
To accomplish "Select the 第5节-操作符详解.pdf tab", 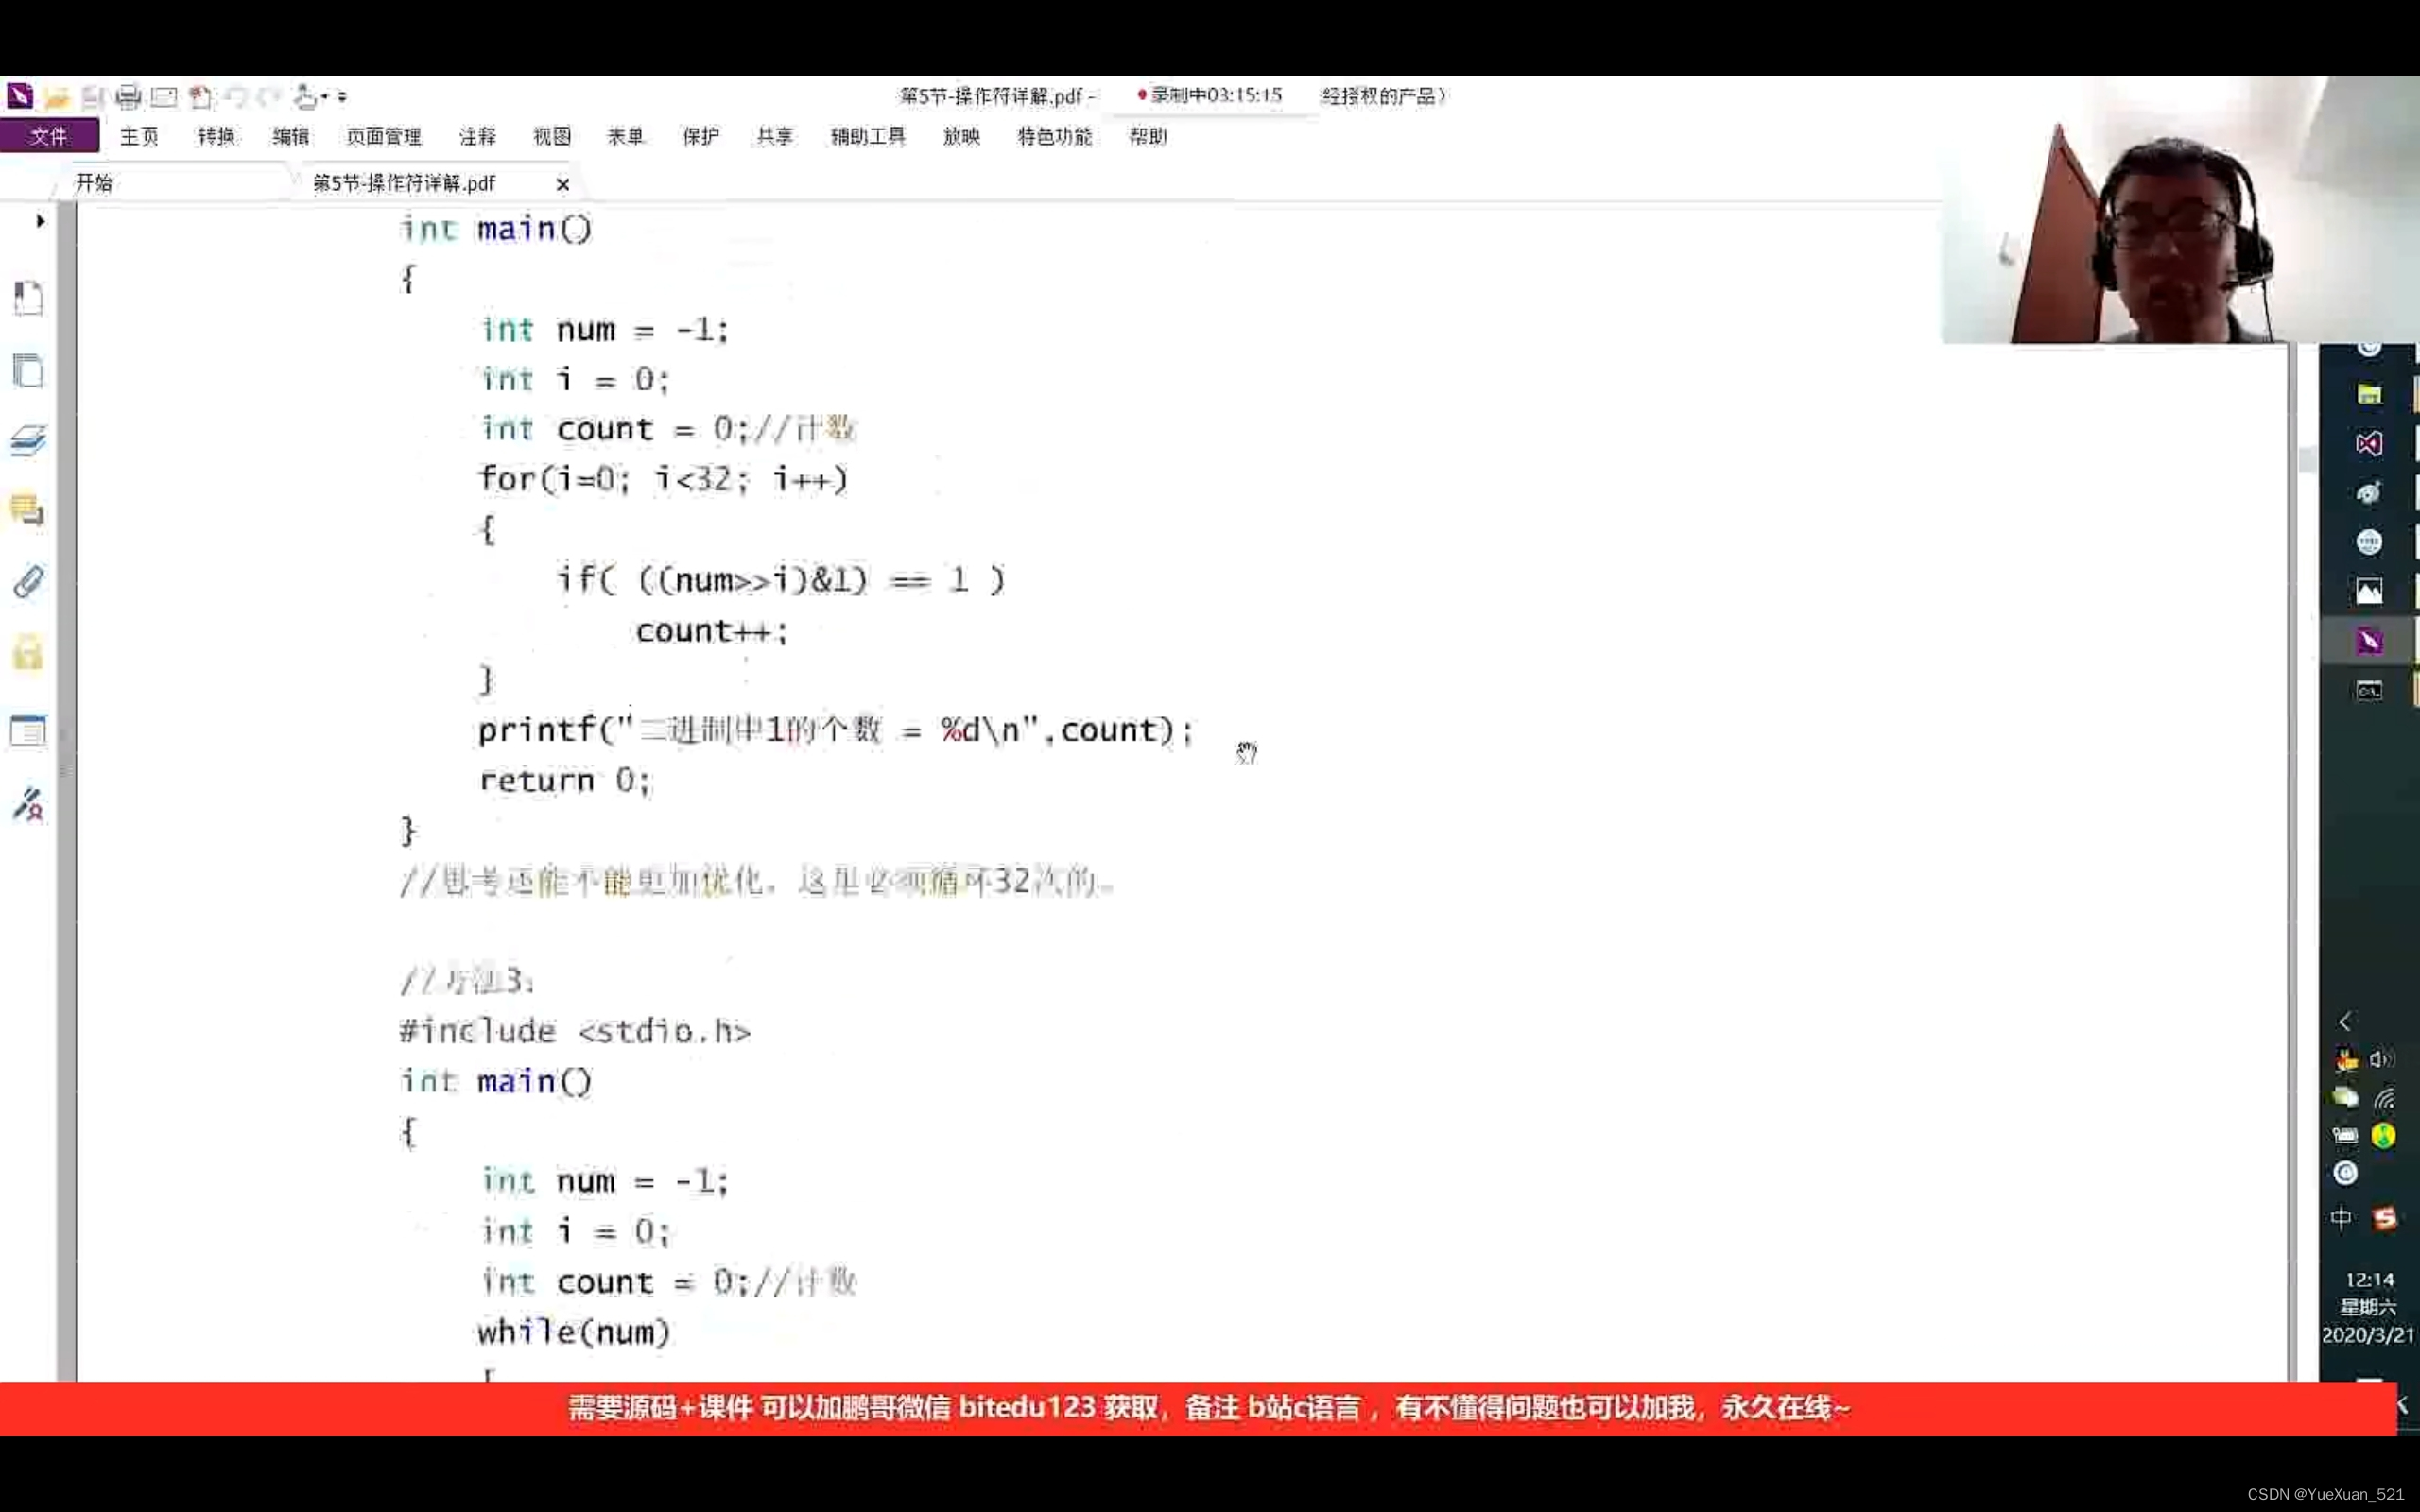I will pos(405,181).
